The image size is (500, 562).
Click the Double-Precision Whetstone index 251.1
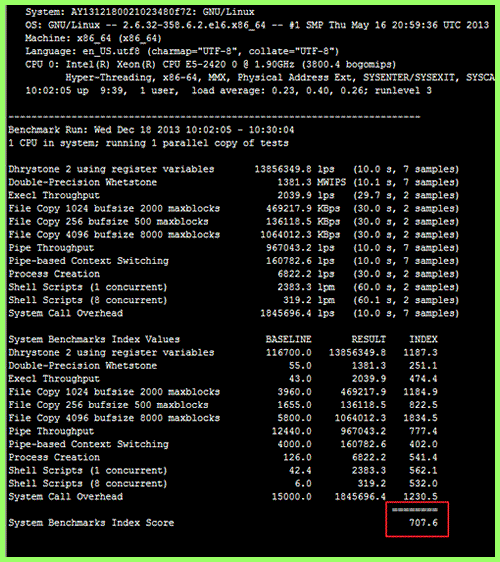pos(423,366)
